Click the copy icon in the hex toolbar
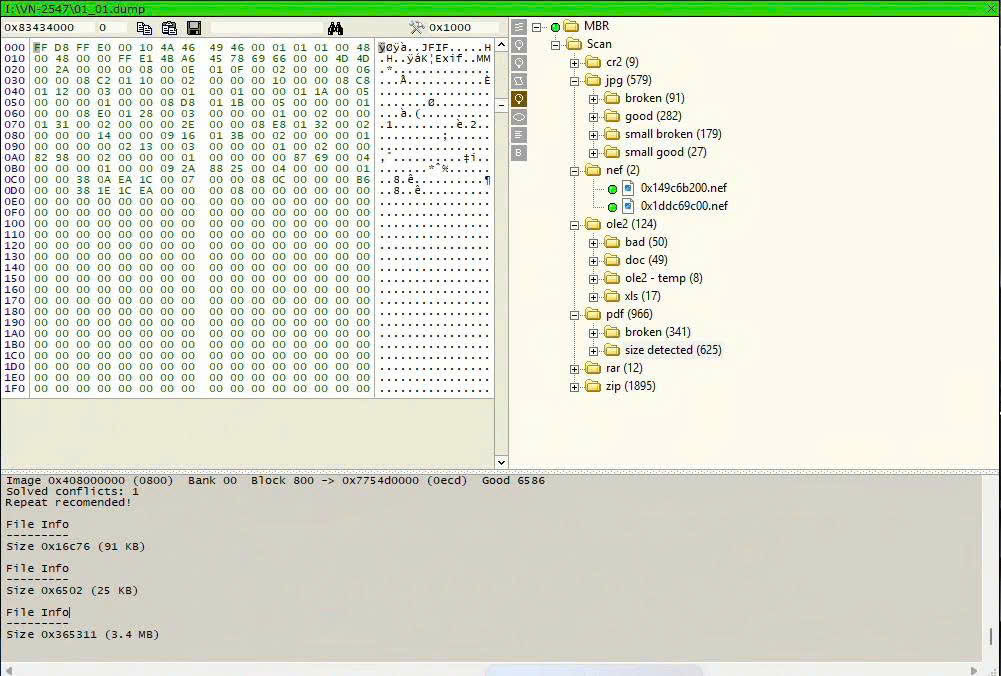The image size is (1001, 676). coord(144,27)
